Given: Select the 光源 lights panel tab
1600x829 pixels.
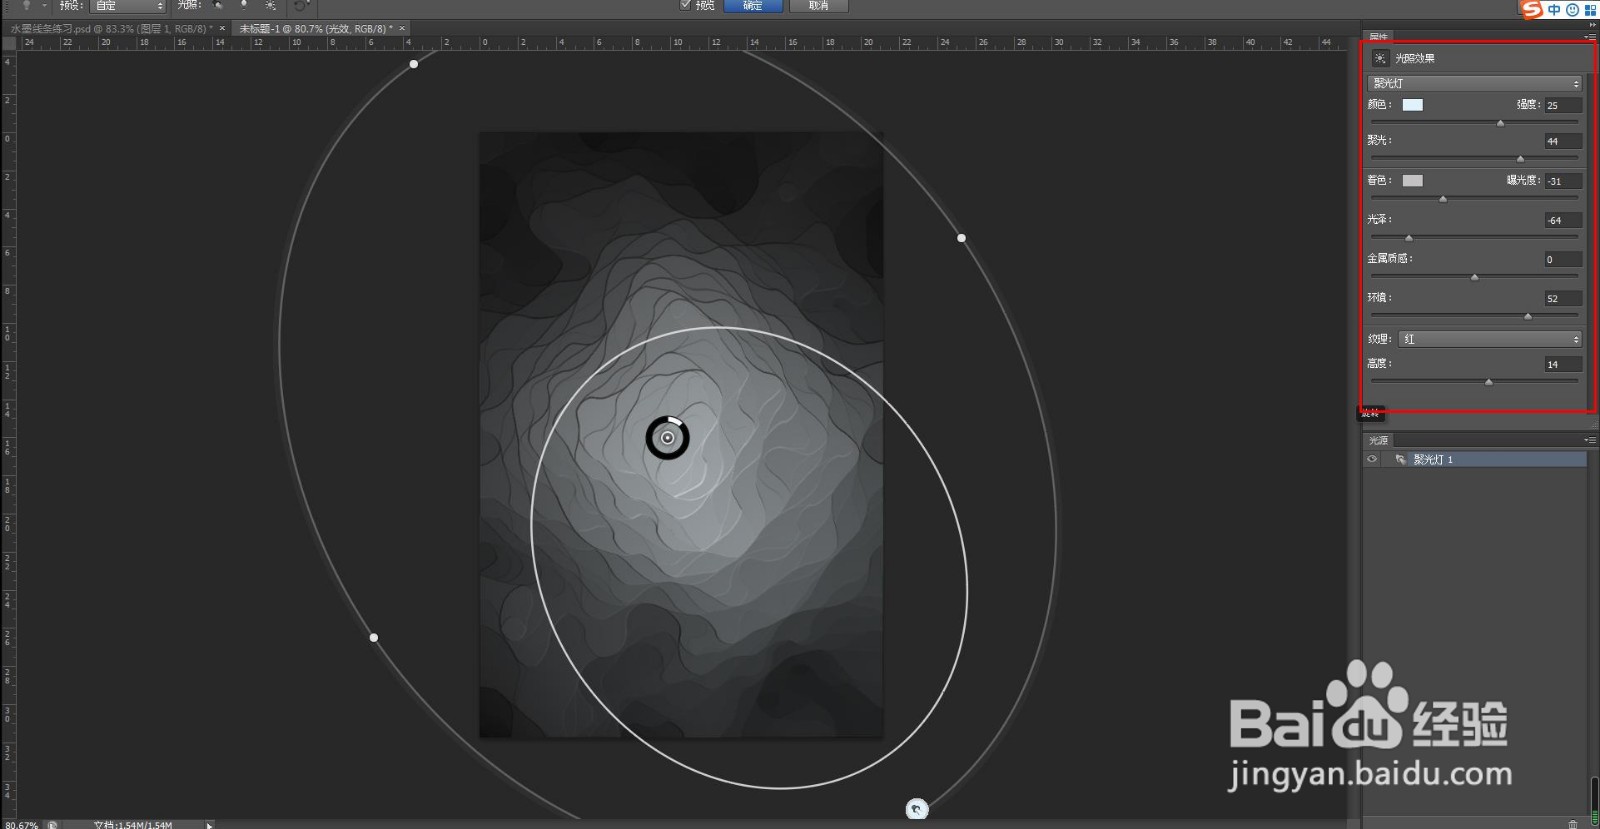Looking at the screenshot, I should pyautogui.click(x=1379, y=440).
